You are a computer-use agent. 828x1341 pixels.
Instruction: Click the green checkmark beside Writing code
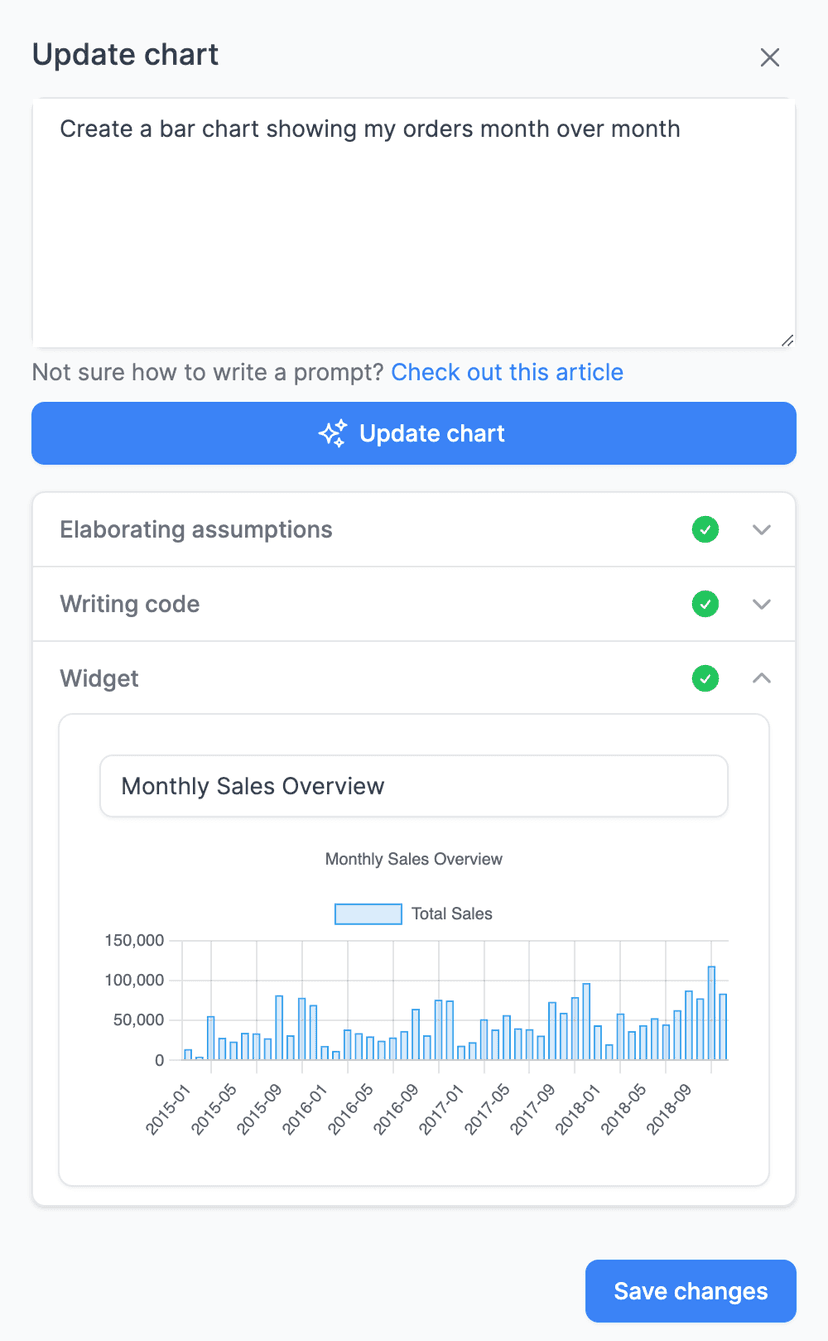[705, 604]
